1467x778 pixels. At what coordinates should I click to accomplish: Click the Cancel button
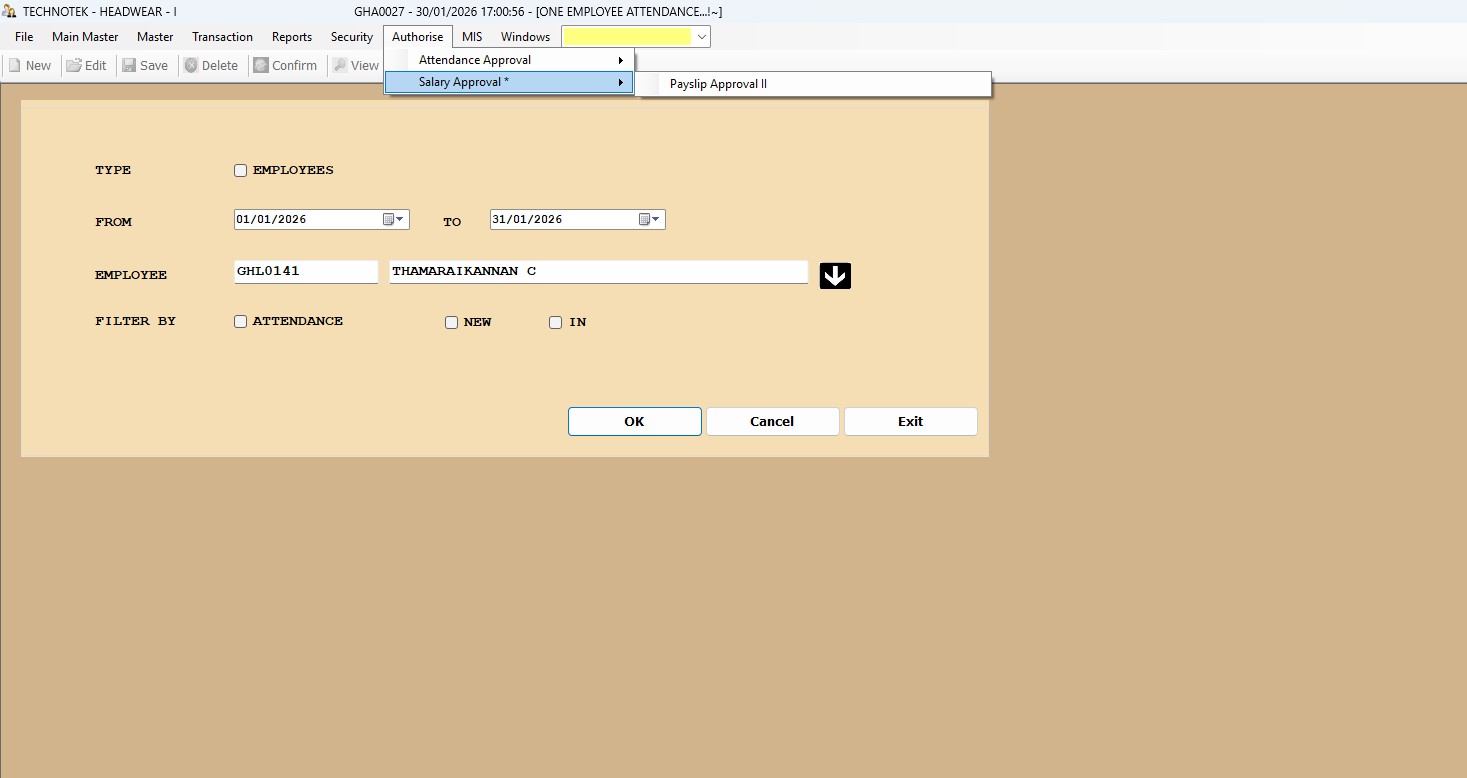click(x=772, y=422)
